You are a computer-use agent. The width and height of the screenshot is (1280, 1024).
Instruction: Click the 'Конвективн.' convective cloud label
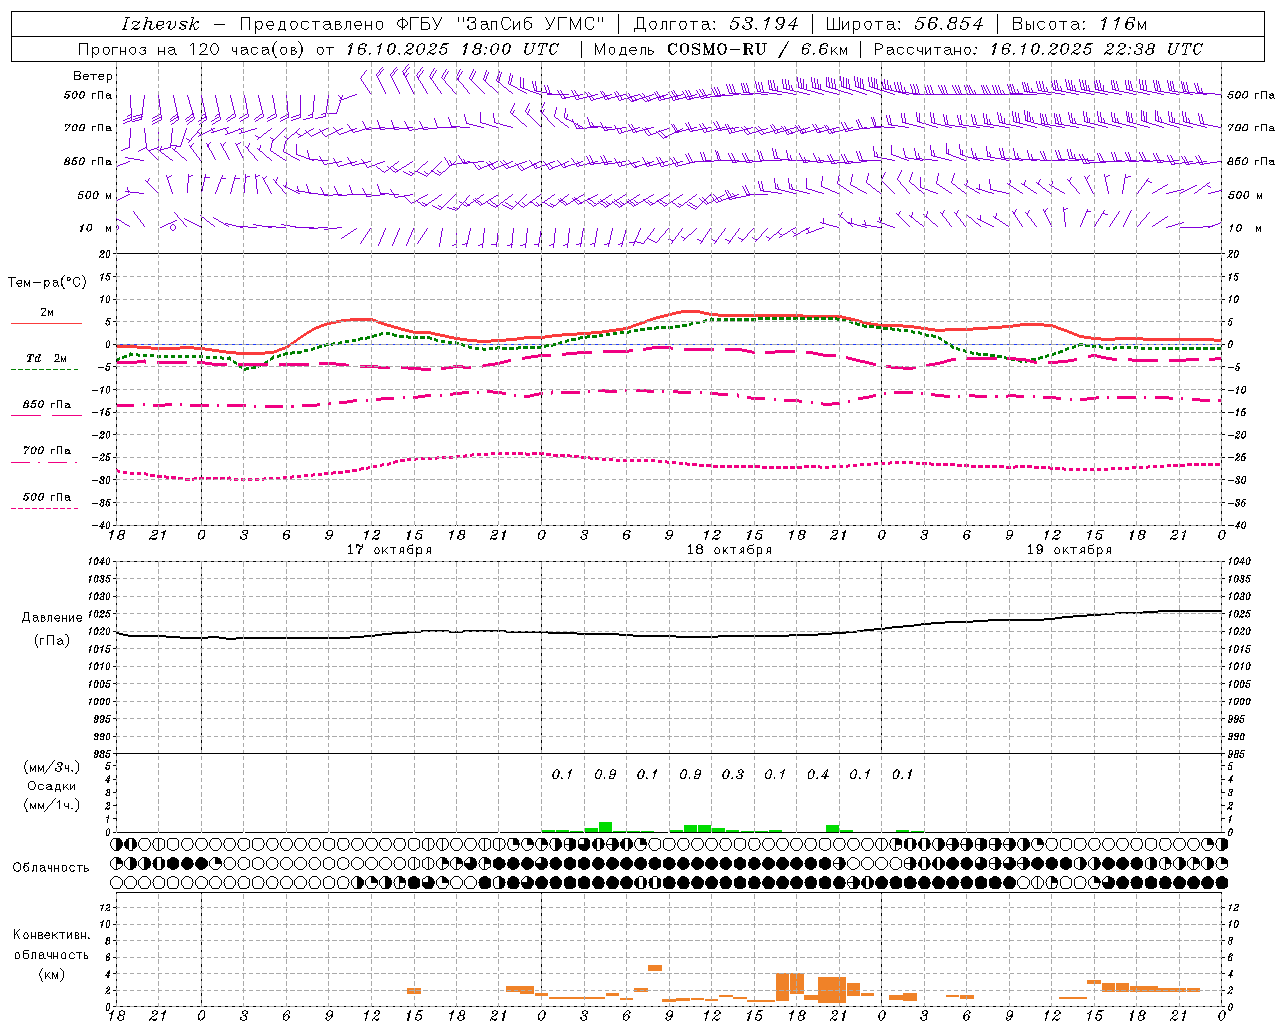pos(51,935)
